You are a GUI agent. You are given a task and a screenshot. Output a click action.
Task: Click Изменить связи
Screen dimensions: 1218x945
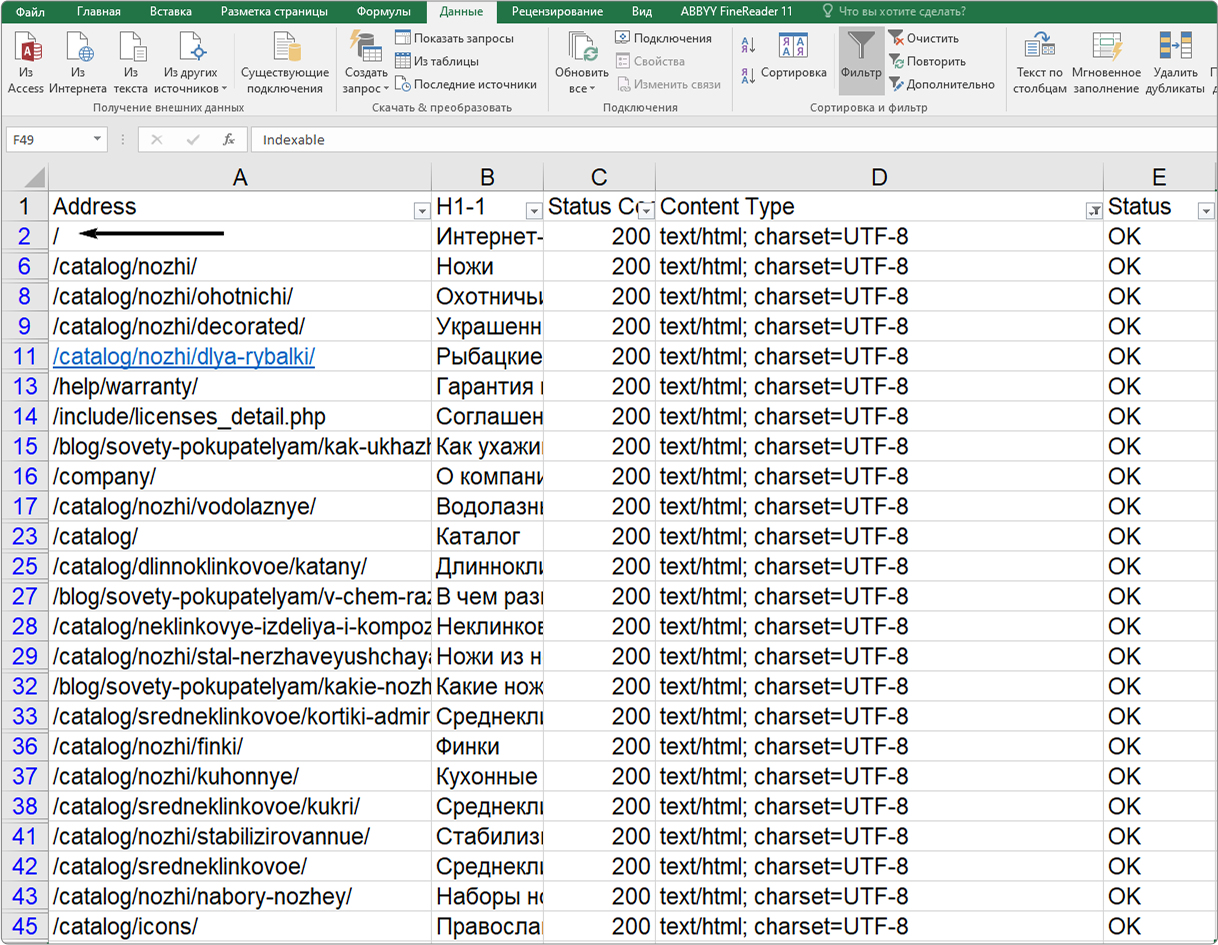(x=668, y=84)
